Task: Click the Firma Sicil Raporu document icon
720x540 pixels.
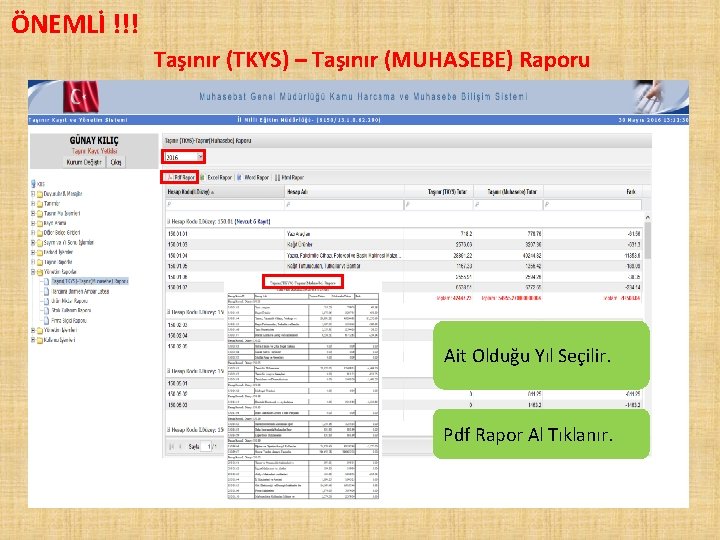Action: [x=46, y=321]
